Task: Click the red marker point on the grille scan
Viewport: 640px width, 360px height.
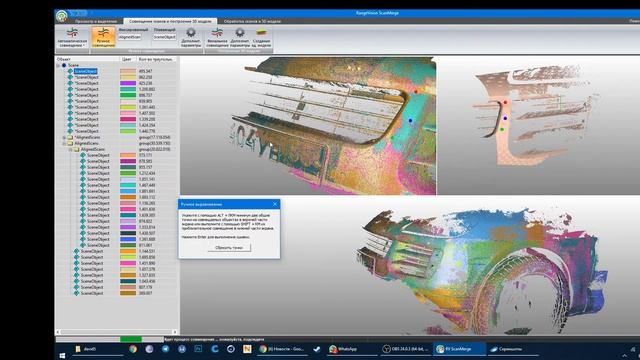Action: click(x=416, y=91)
